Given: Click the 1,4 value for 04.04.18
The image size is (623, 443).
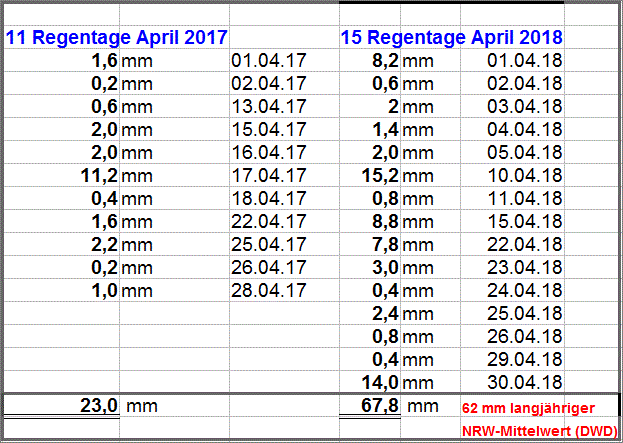Looking at the screenshot, I should pyautogui.click(x=385, y=130).
